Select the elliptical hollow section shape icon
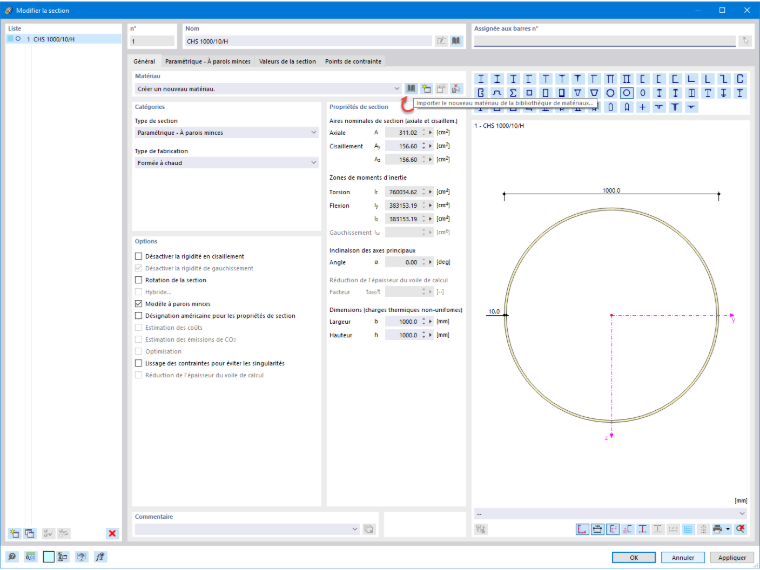 point(643,93)
